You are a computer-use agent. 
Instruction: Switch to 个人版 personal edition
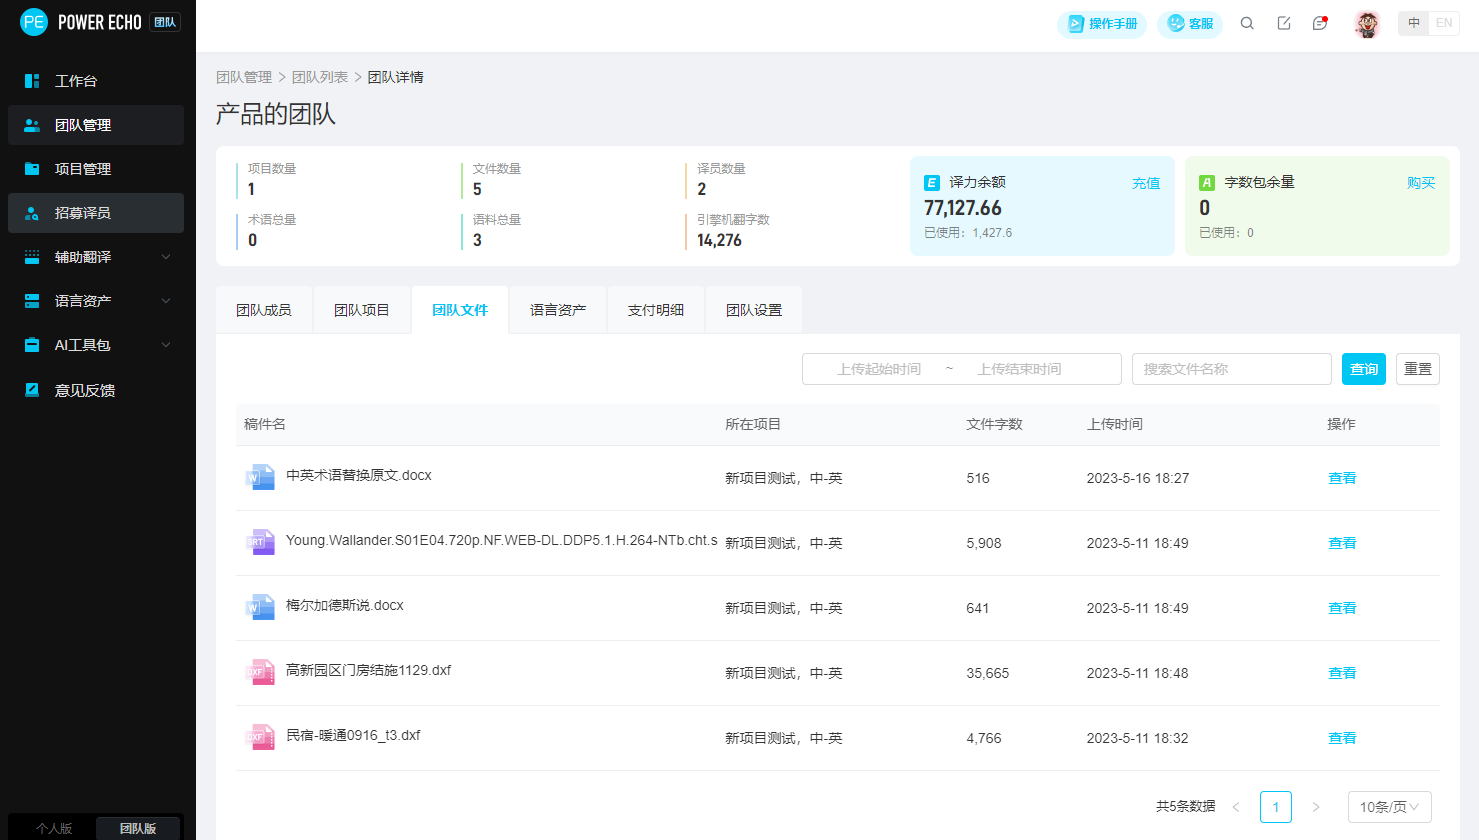click(x=54, y=828)
